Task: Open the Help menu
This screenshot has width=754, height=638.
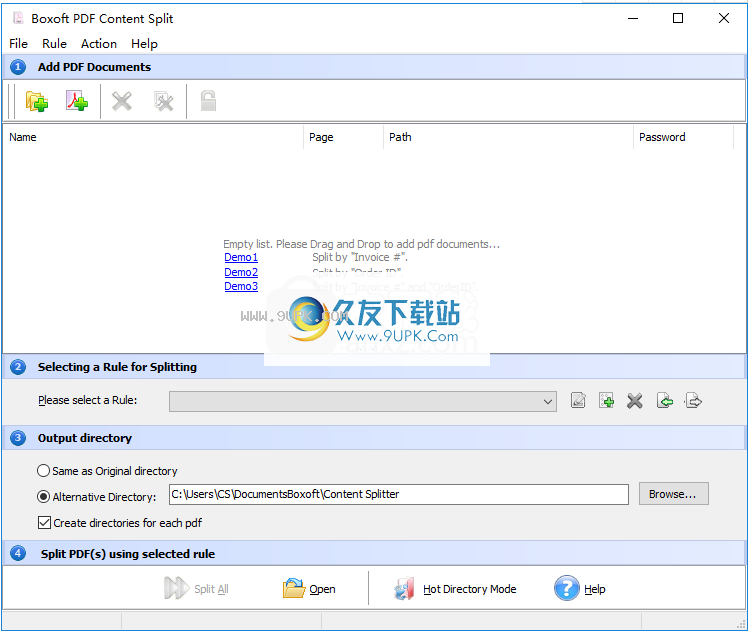Action: point(144,44)
